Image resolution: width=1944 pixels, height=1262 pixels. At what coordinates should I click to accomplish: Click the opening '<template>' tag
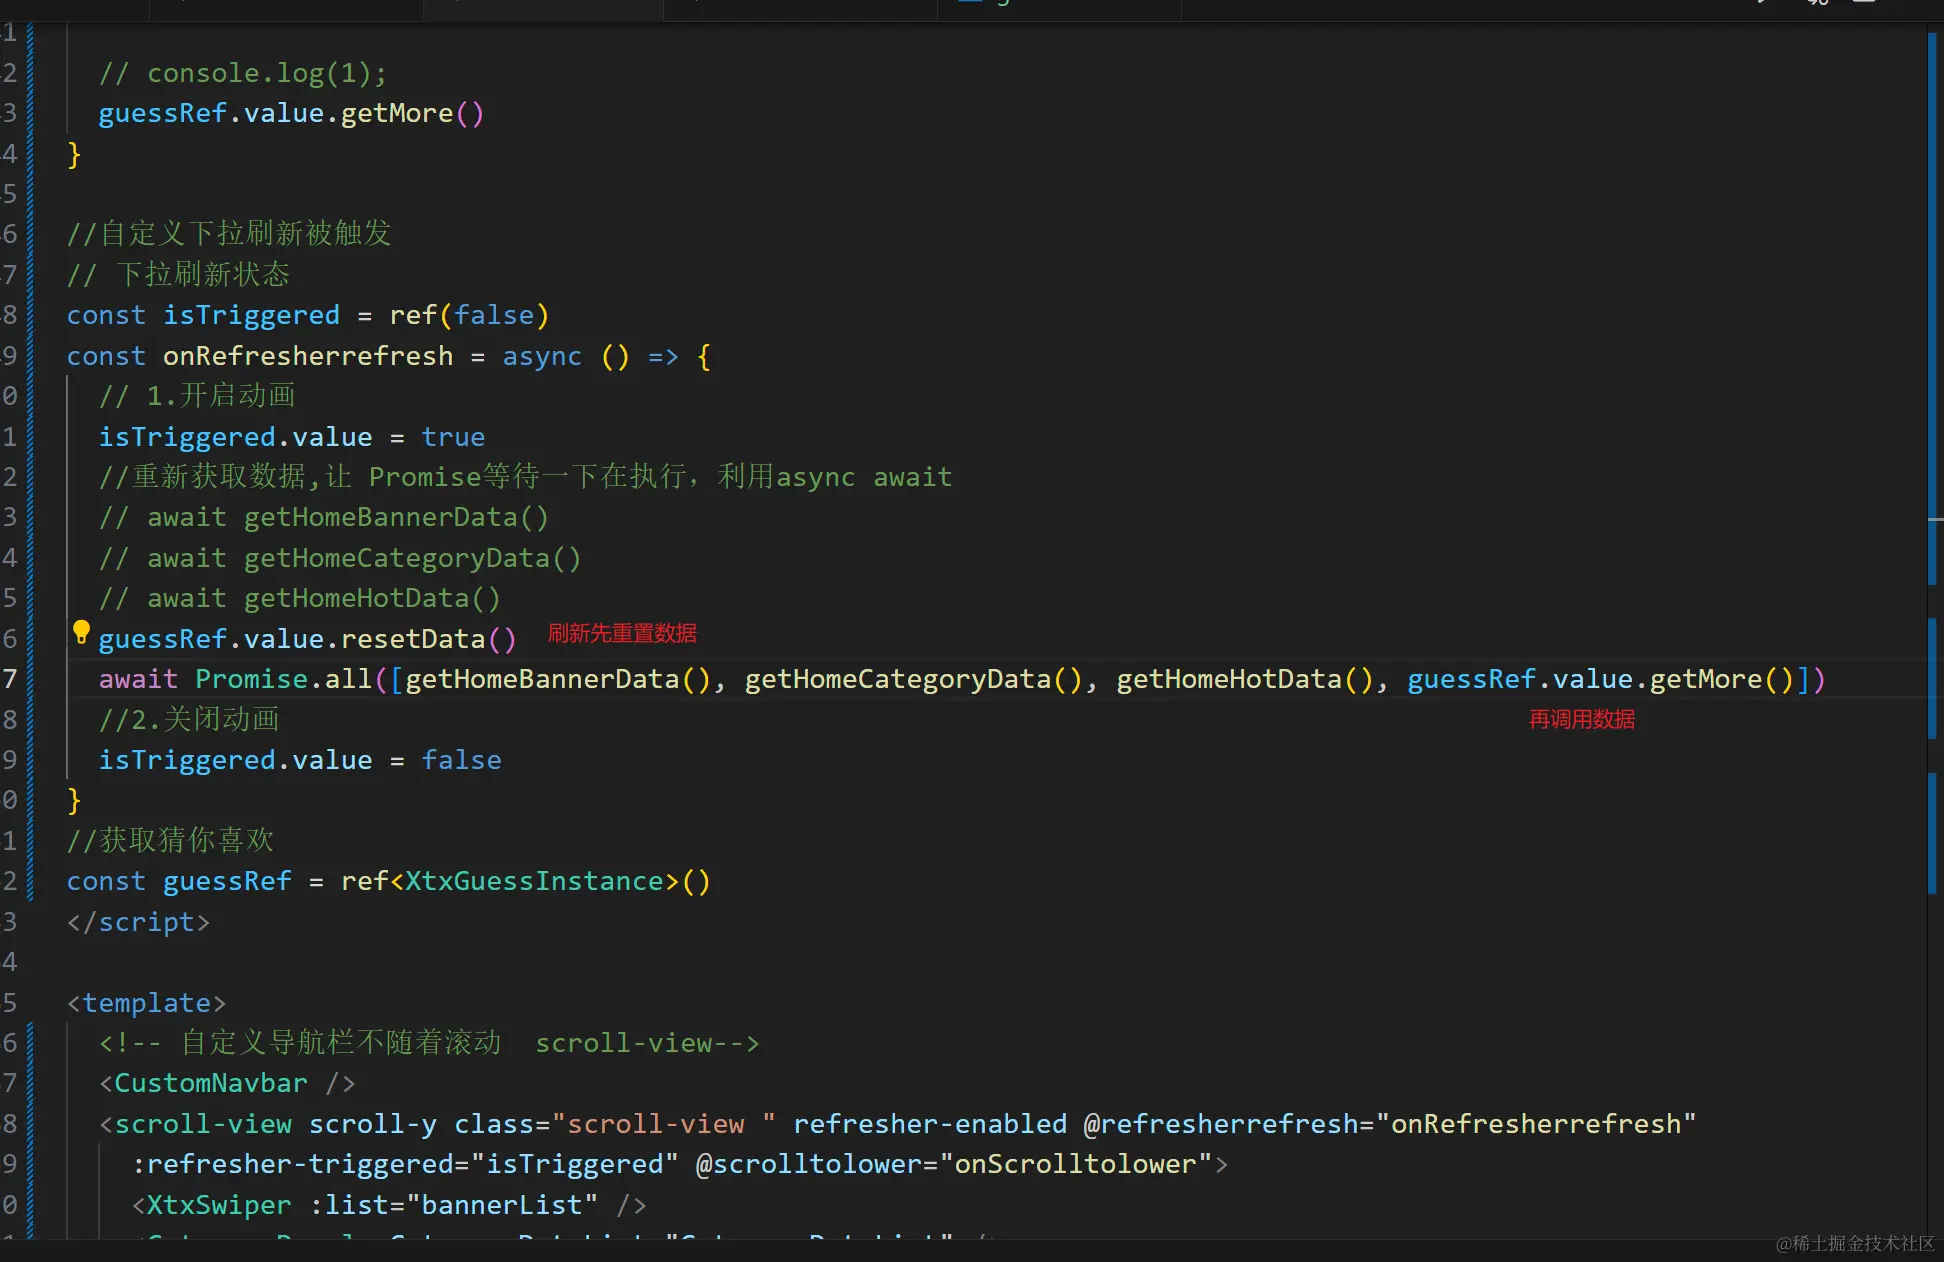point(146,1003)
